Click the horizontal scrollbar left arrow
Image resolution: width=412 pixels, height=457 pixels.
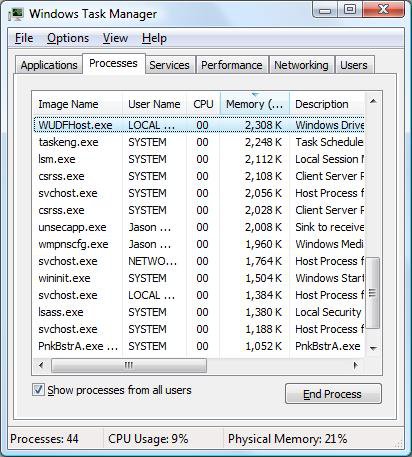pyautogui.click(x=42, y=365)
